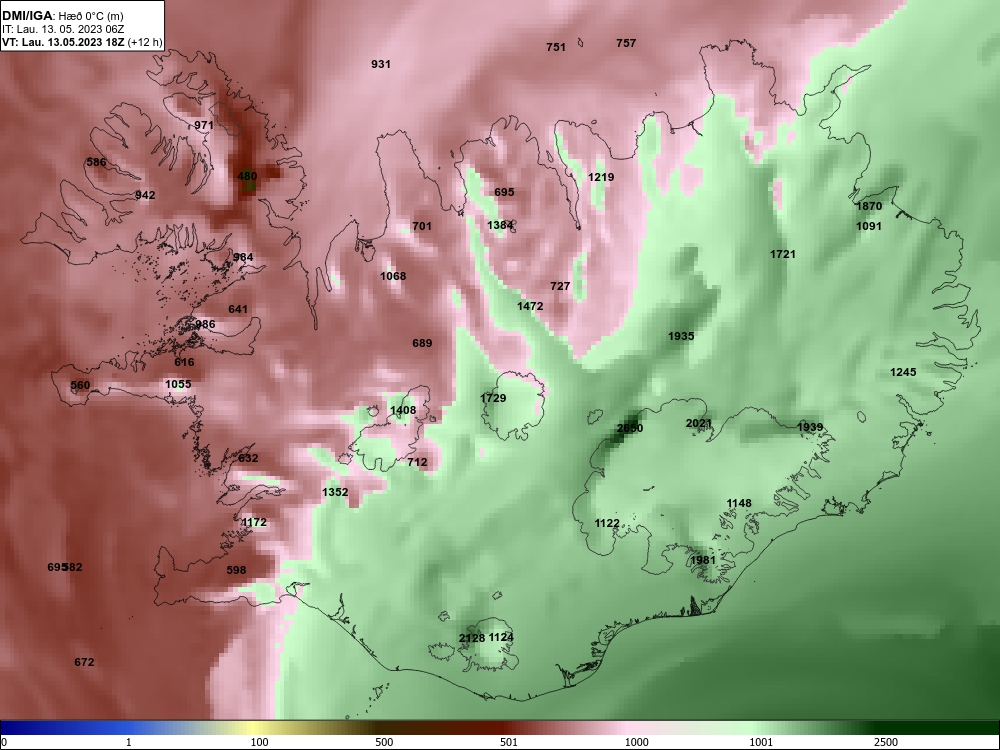Click the map value 1472
Image resolution: width=1000 pixels, height=750 pixels.
[x=531, y=306]
